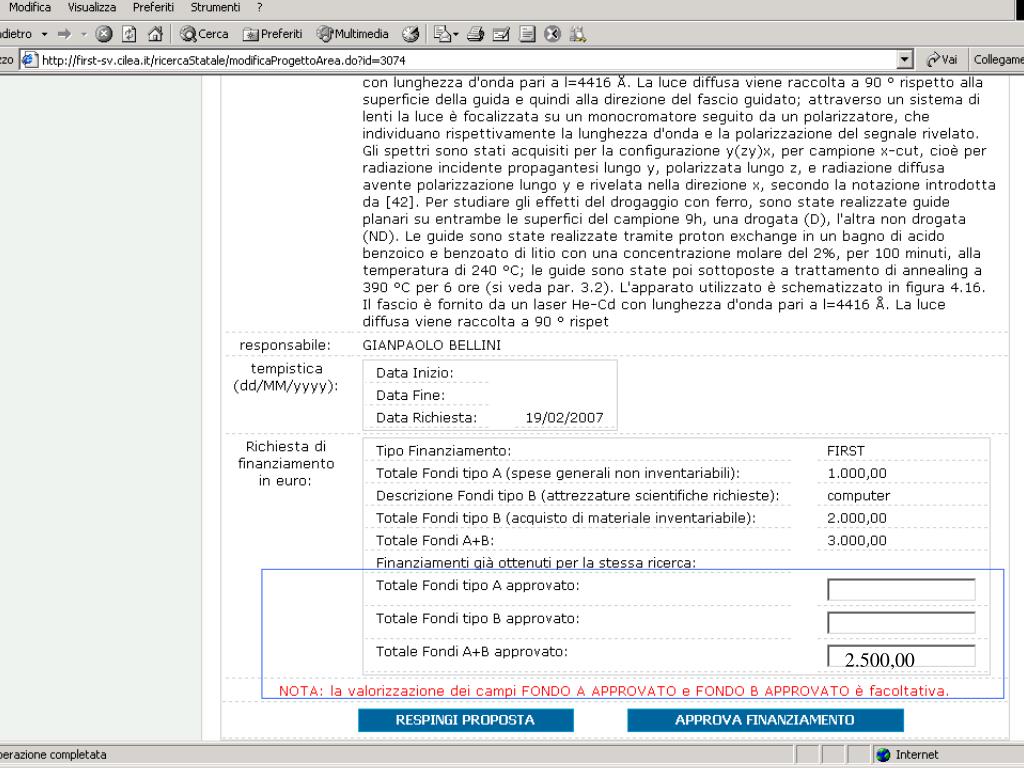The image size is (1024, 768).
Task: Click the Data Fine label
Action: 410,396
